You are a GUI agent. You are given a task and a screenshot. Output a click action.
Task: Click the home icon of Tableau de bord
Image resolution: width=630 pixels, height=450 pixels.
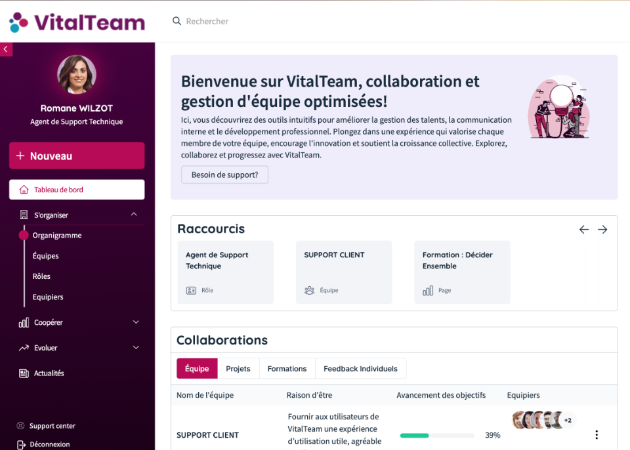[x=24, y=190]
